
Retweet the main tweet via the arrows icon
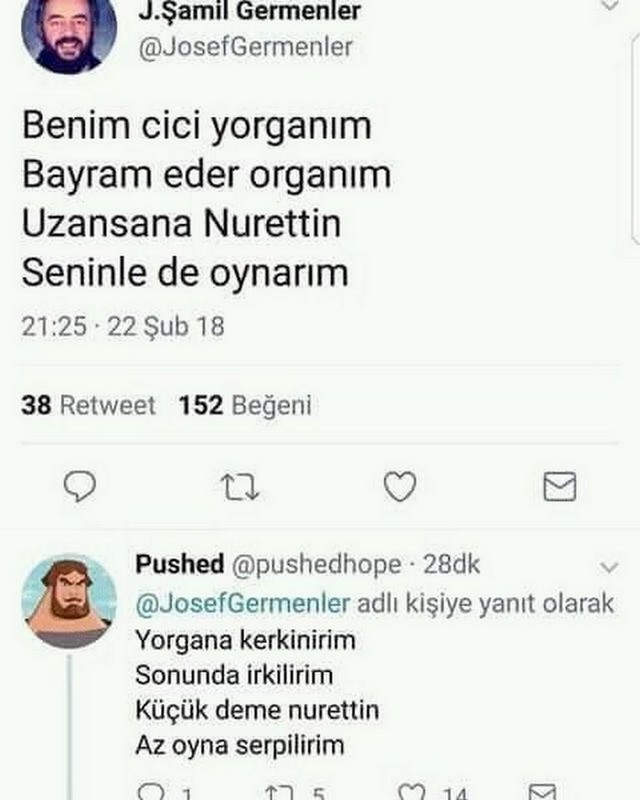239,487
